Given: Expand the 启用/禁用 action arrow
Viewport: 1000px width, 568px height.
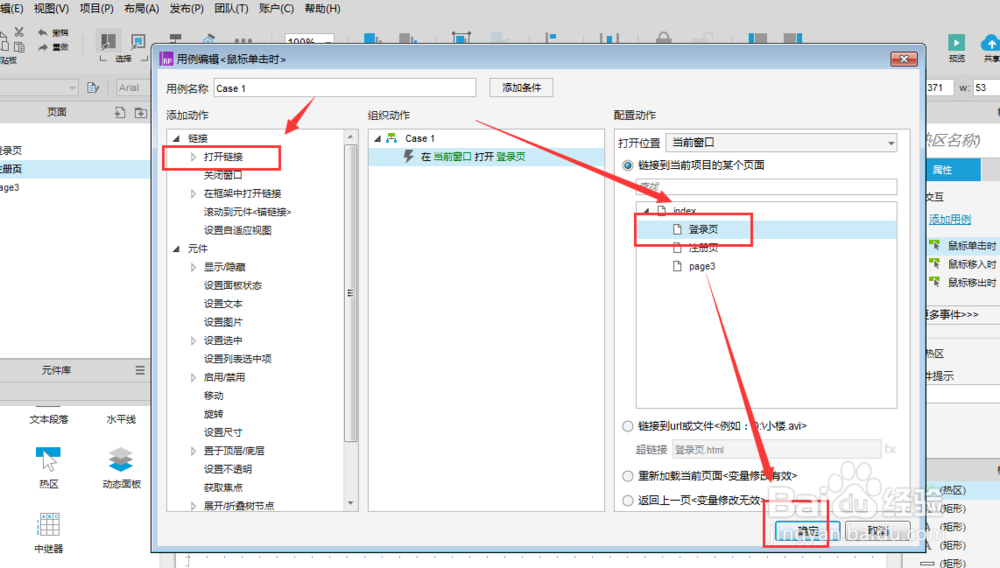Looking at the screenshot, I should point(193,377).
